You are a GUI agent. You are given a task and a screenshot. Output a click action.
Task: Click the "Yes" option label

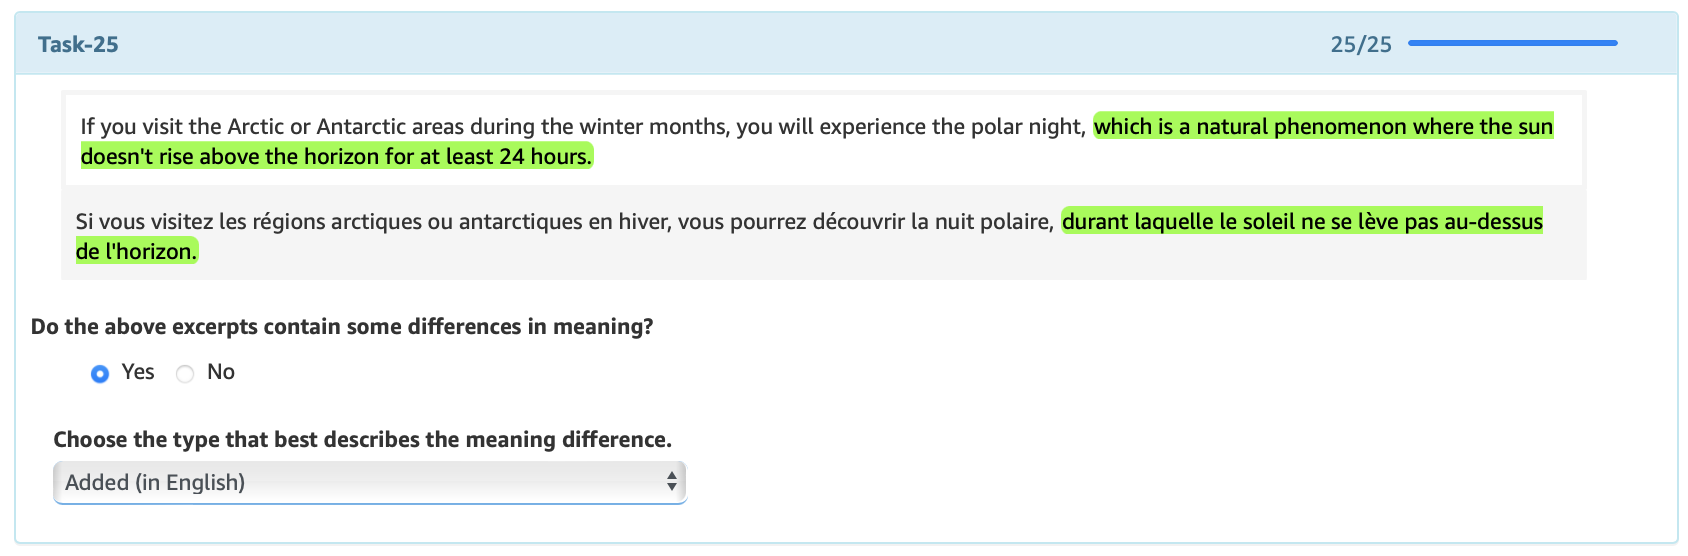(138, 372)
